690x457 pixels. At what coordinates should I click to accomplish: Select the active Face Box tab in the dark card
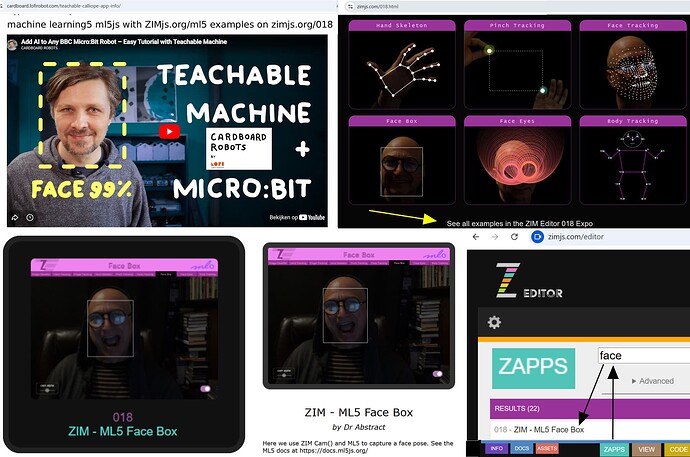point(166,274)
